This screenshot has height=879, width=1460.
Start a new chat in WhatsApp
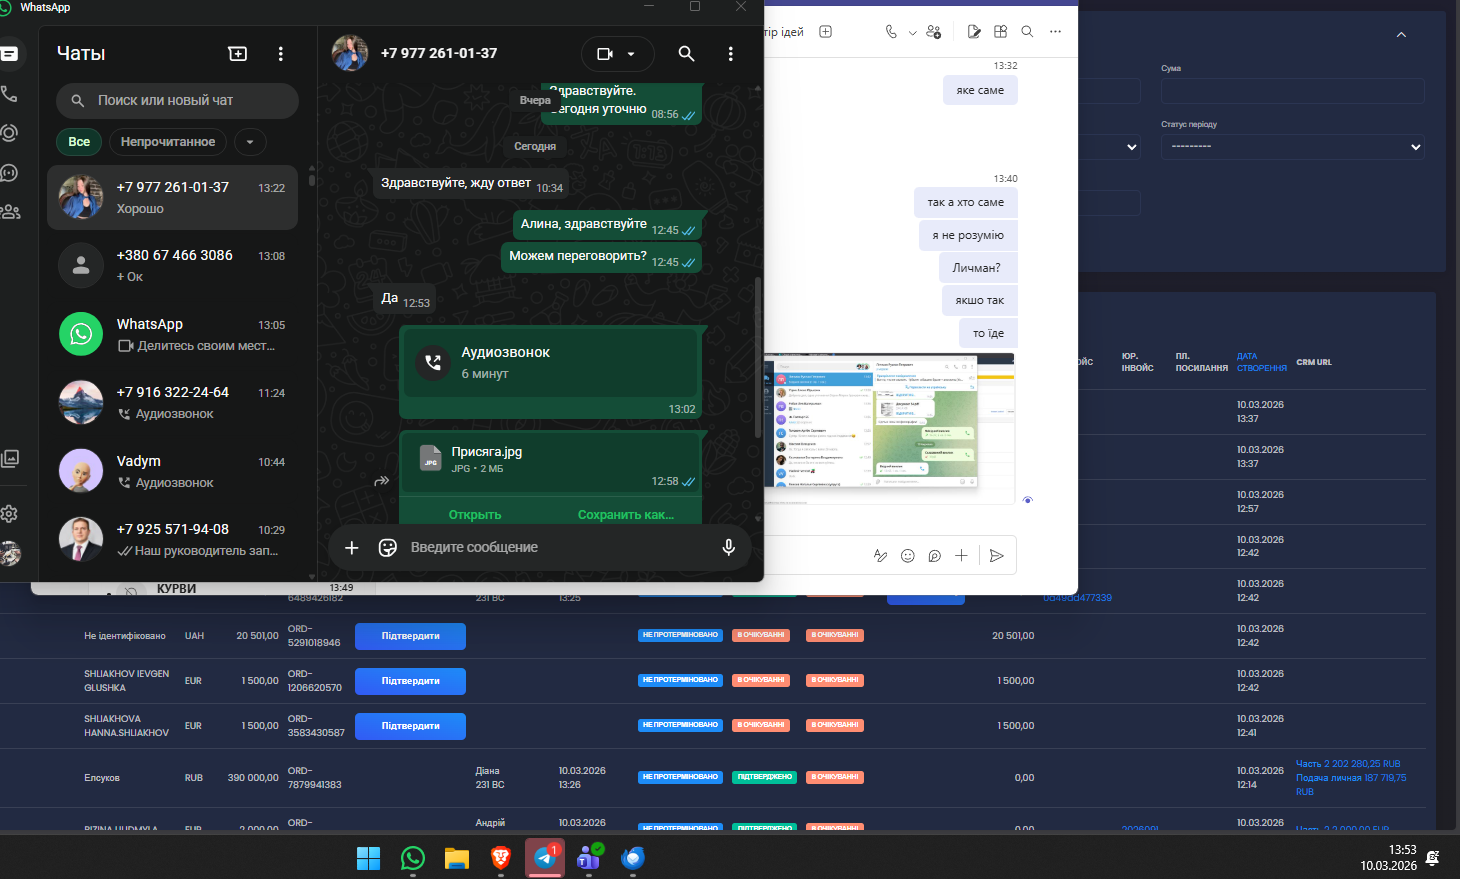pos(238,54)
